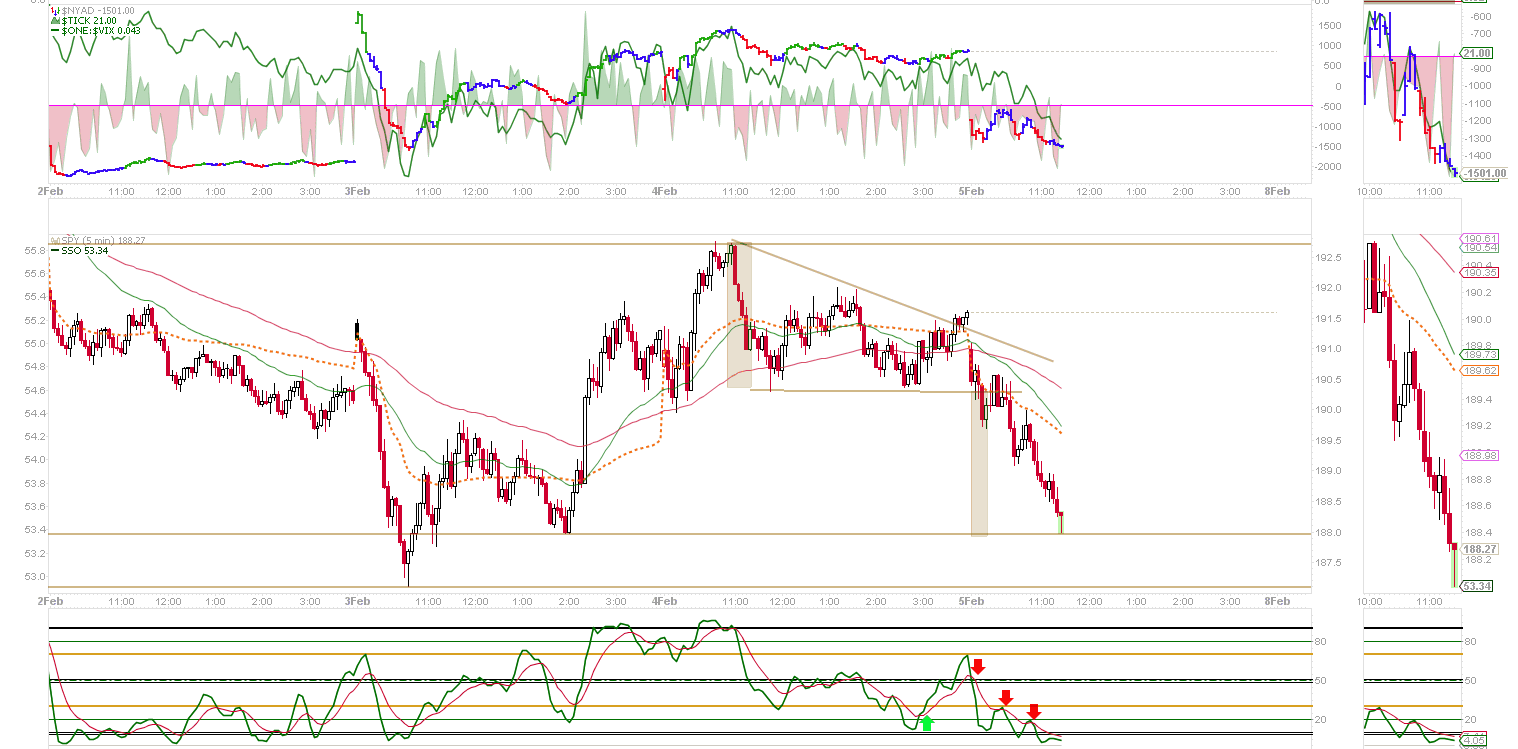Click -2000 on the breadth chart axis

pyautogui.click(x=1328, y=166)
